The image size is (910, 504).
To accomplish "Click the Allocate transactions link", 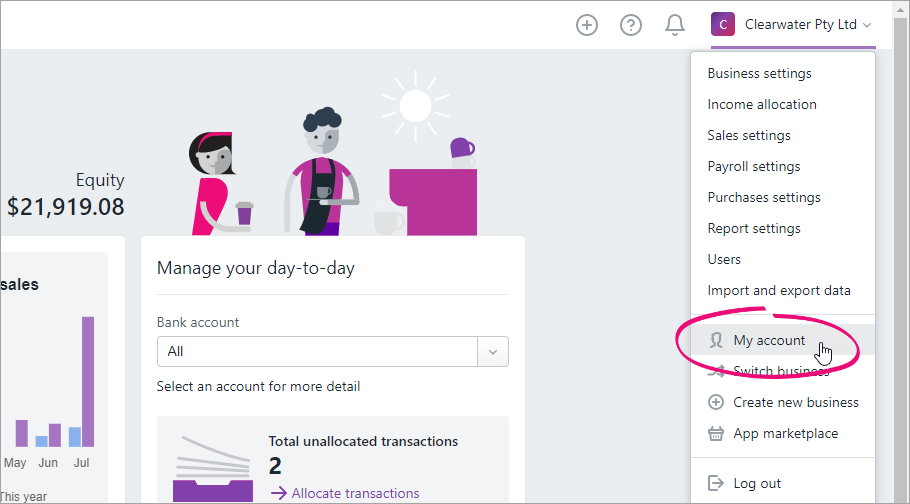I will click(x=355, y=493).
